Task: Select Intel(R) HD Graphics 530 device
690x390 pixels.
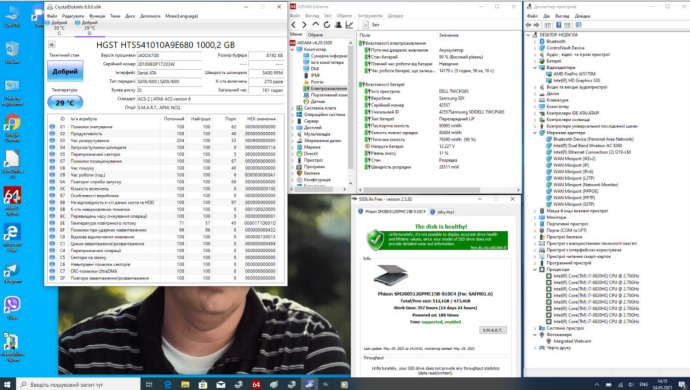Action: coord(573,81)
